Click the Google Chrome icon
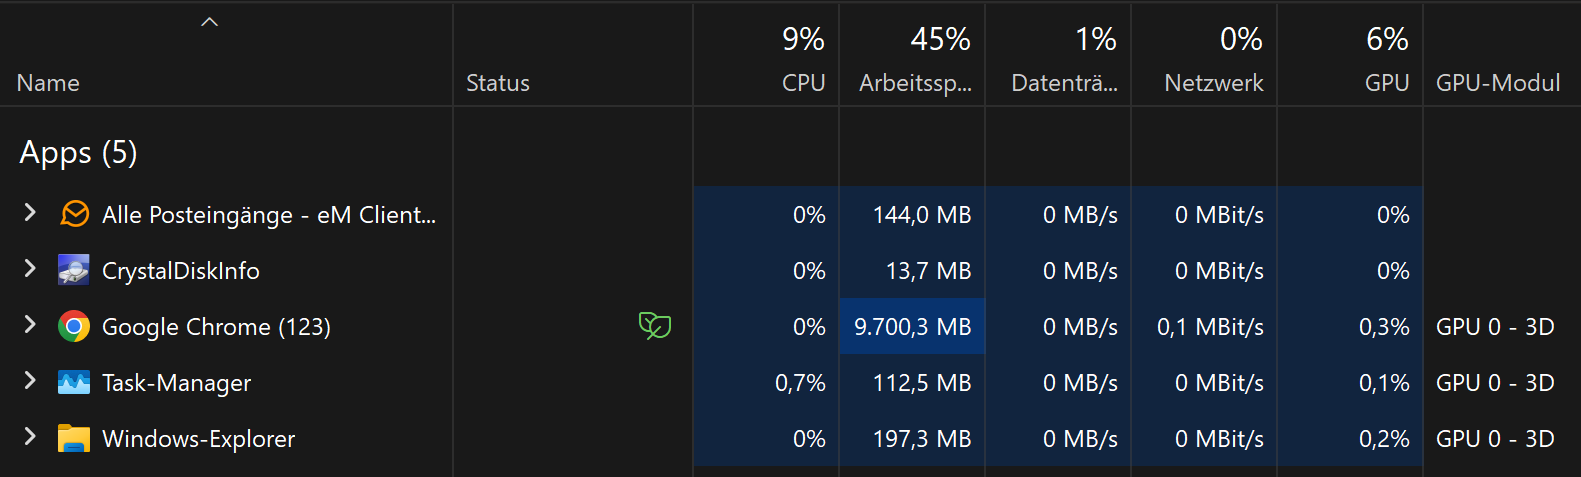Image resolution: width=1581 pixels, height=477 pixels. [74, 326]
